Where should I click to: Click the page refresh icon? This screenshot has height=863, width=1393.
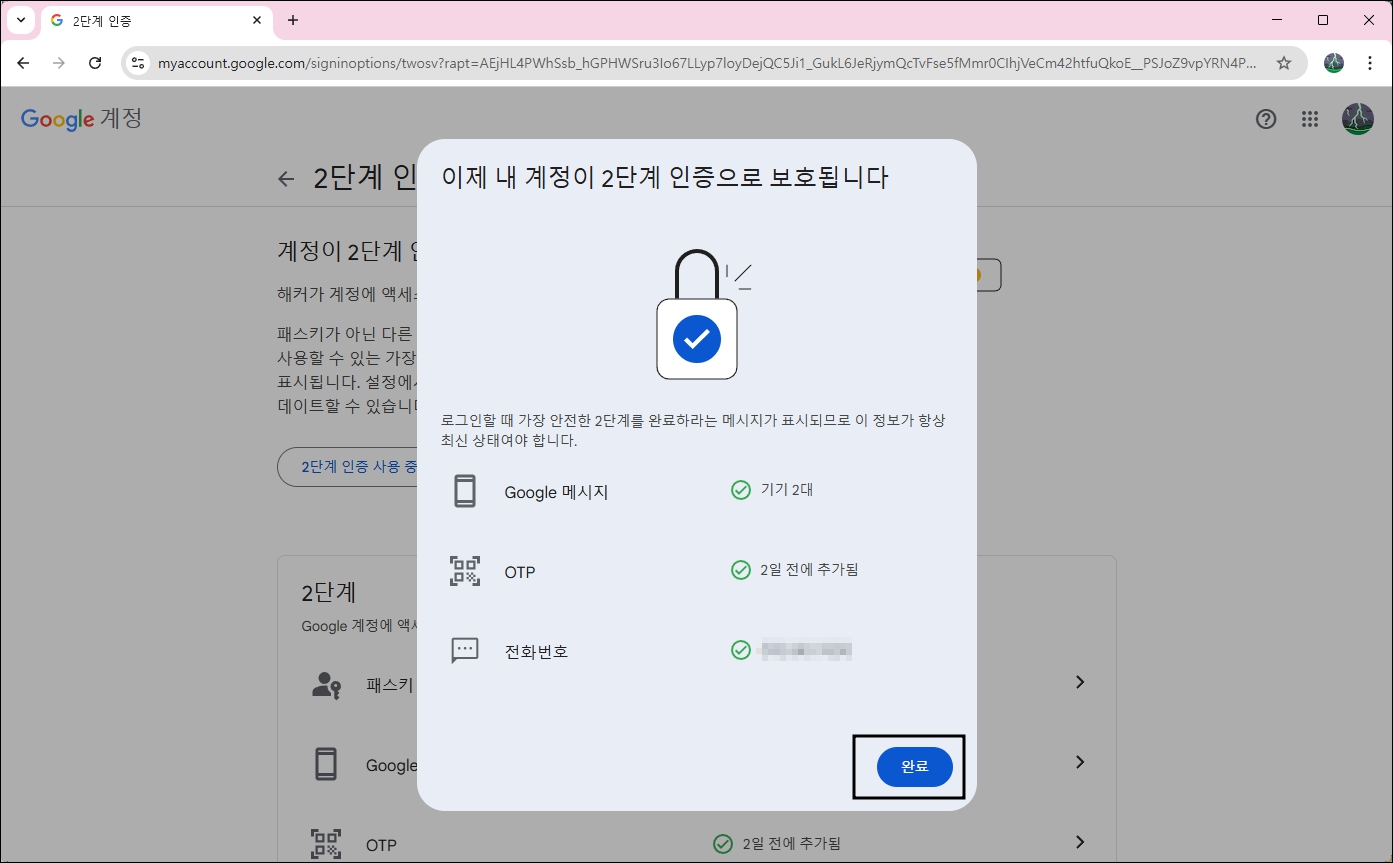(x=95, y=62)
